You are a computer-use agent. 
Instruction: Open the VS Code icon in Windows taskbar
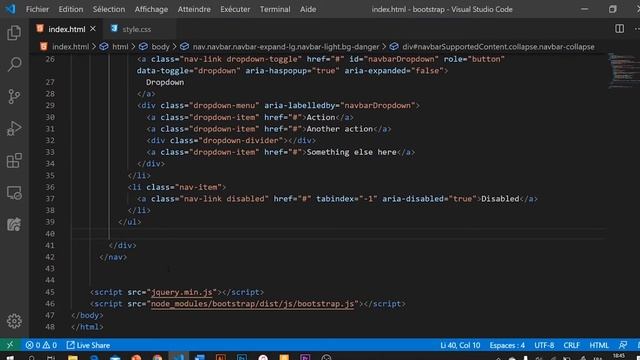(x=178, y=357)
